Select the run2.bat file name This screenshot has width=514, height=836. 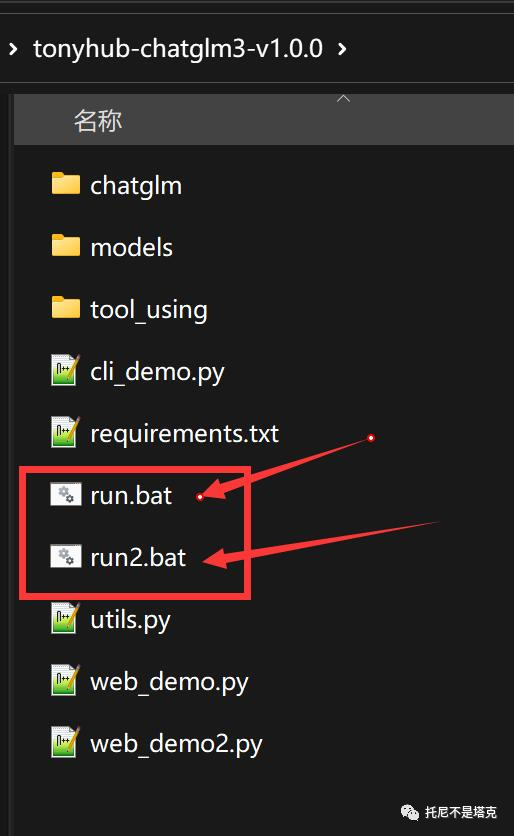[x=138, y=558]
